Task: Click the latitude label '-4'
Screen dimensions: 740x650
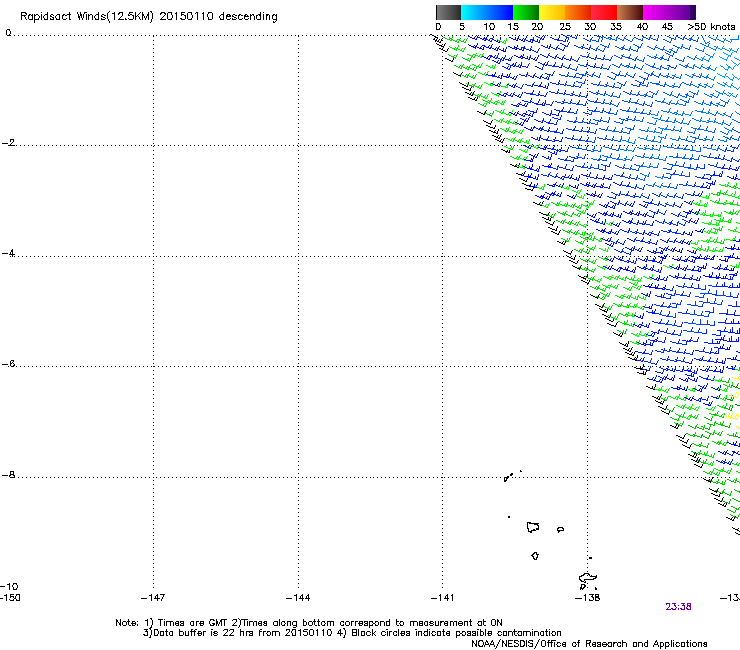Action: (8, 253)
